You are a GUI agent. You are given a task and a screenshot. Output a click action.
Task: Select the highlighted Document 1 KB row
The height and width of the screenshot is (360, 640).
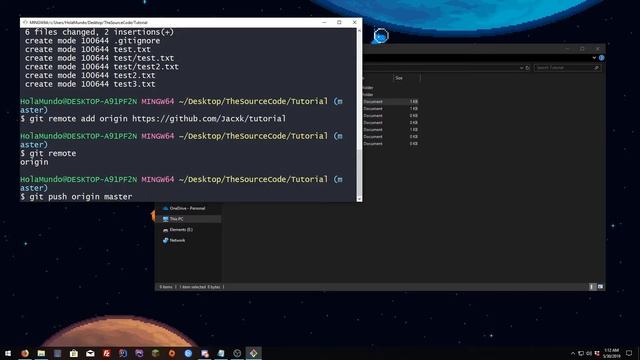pos(391,102)
